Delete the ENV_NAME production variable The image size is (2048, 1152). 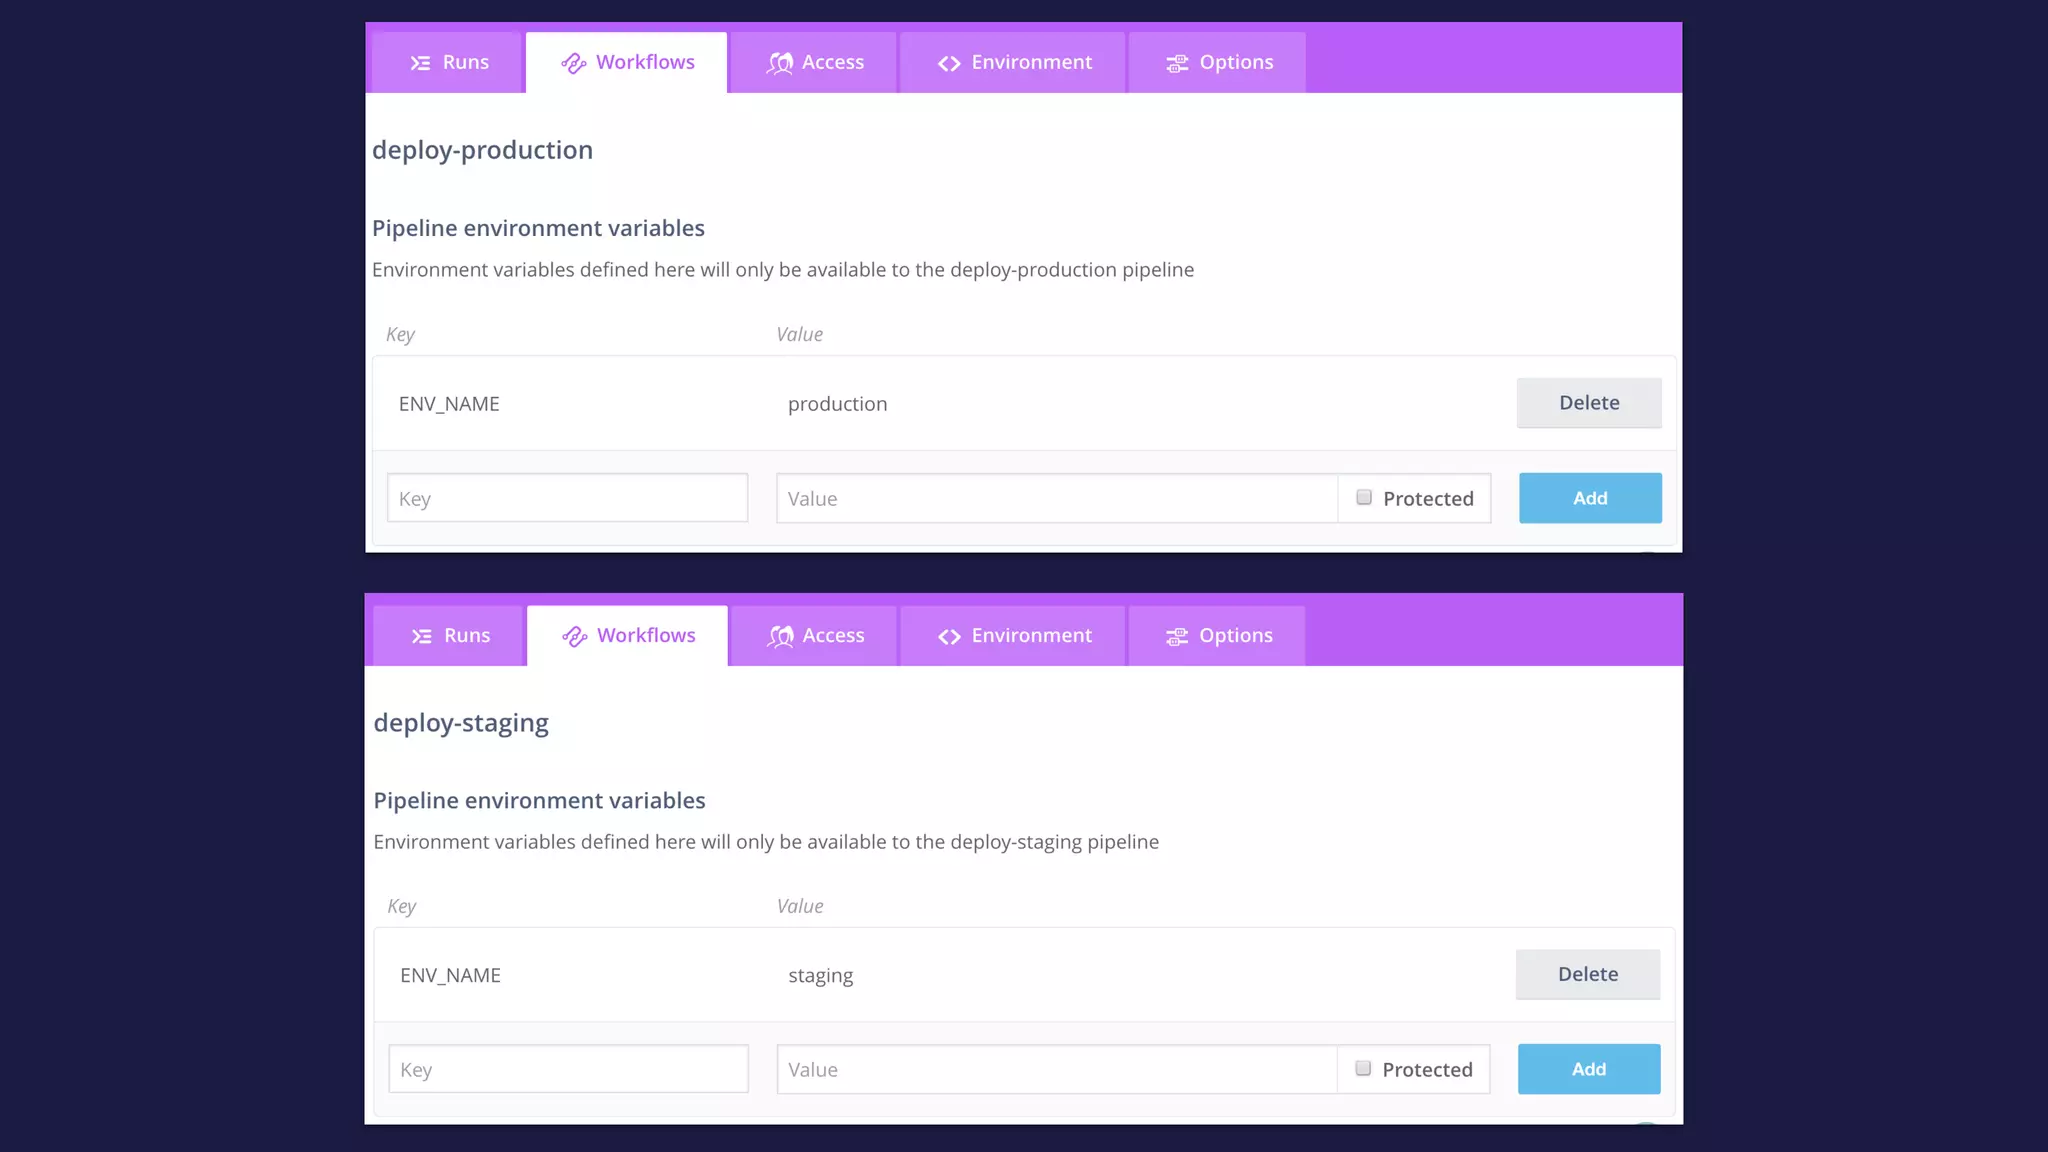[1588, 403]
